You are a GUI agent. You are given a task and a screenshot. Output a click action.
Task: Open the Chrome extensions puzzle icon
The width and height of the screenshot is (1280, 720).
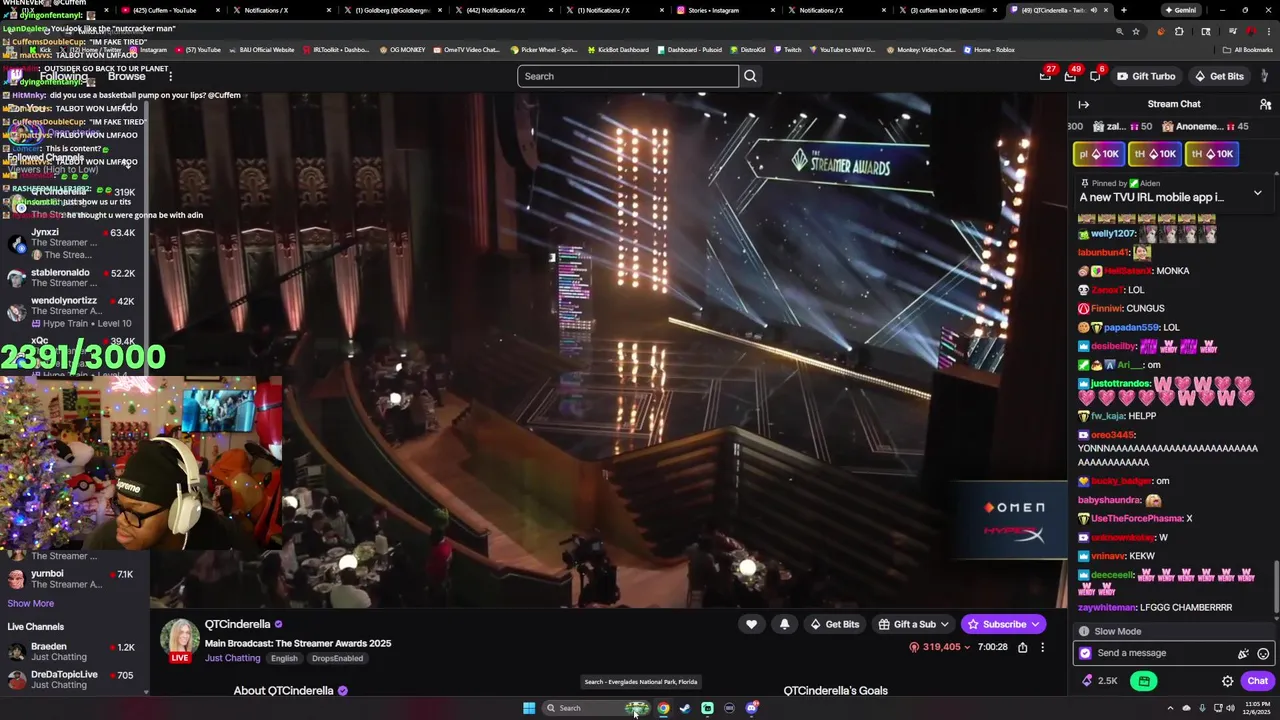pyautogui.click(x=1179, y=31)
